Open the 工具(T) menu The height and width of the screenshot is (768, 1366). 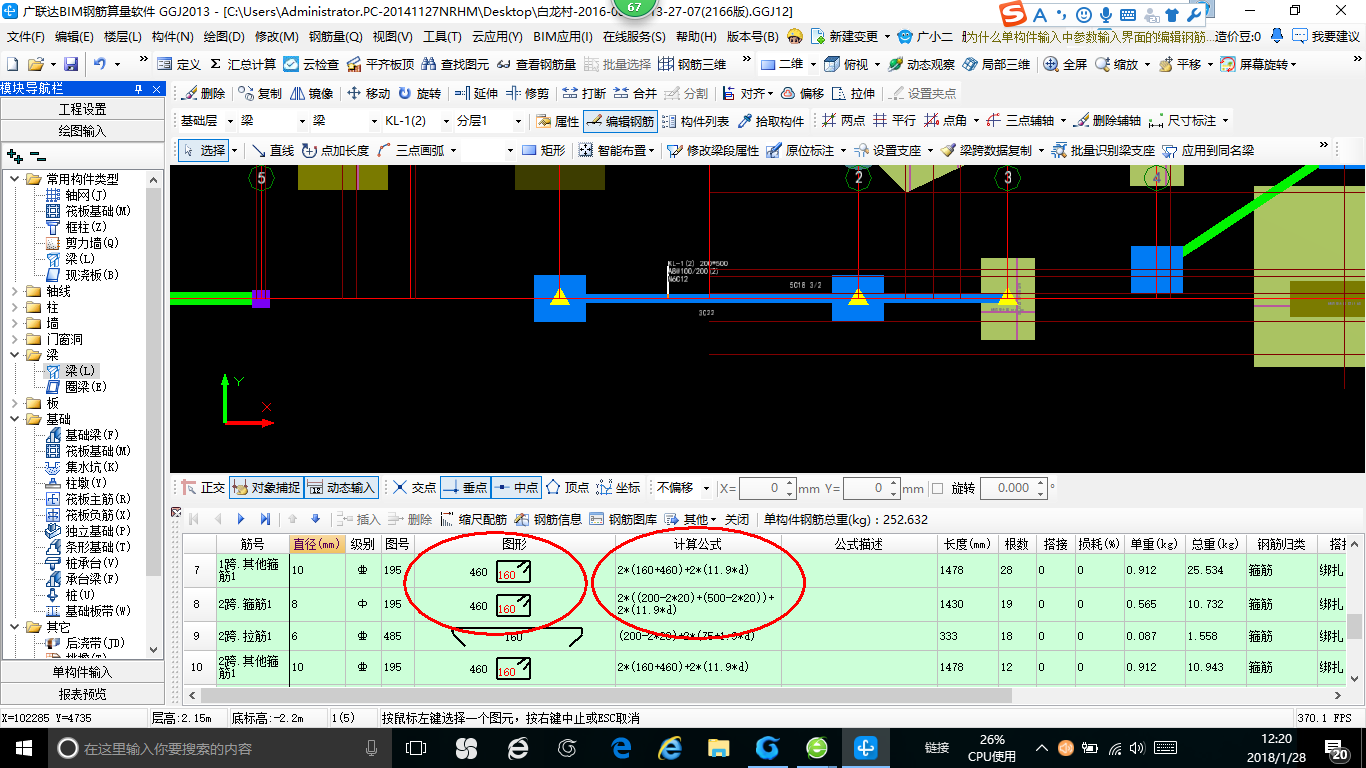click(x=442, y=36)
